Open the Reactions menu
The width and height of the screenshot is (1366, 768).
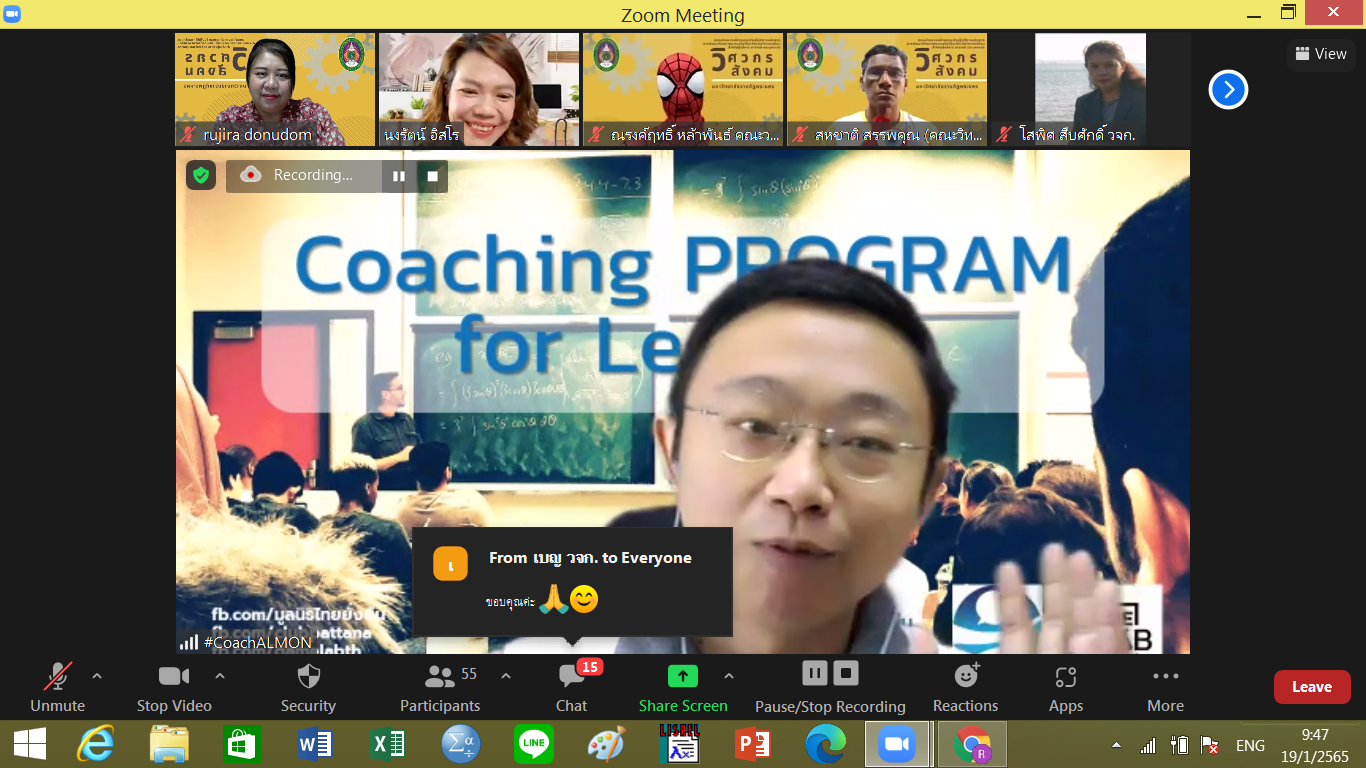click(966, 687)
